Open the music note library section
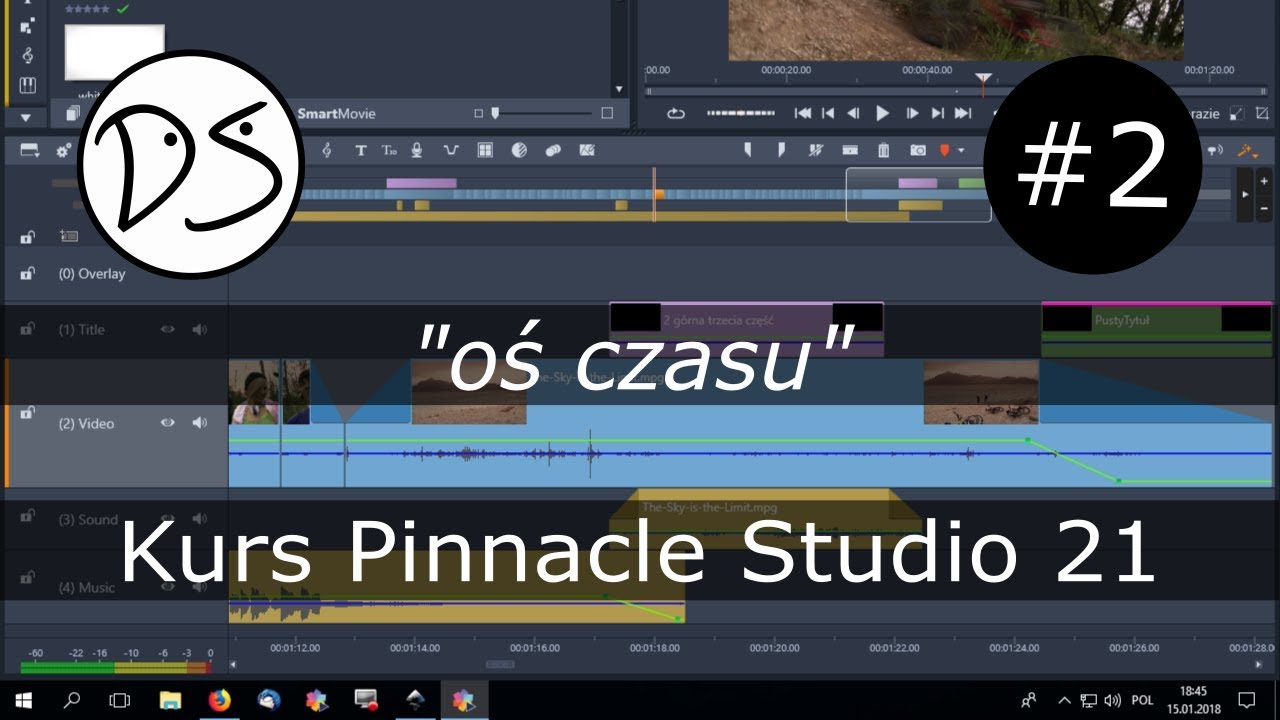Image resolution: width=1280 pixels, height=720 pixels. [27, 55]
